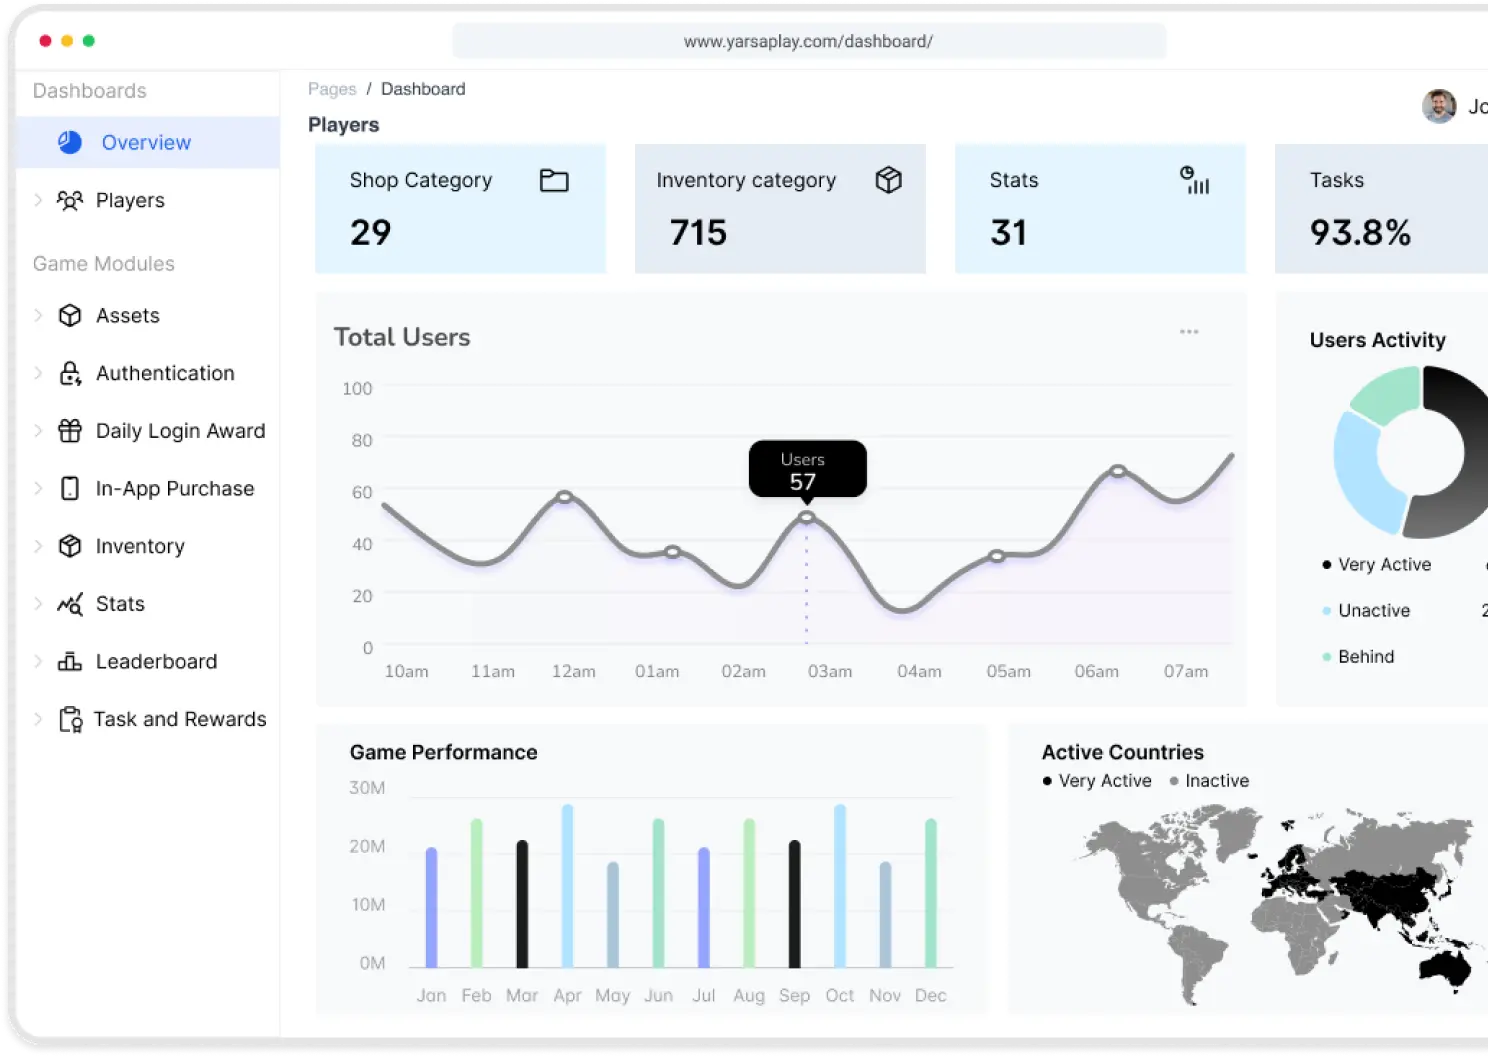This screenshot has width=1488, height=1057.
Task: Click the Pages breadcrumb link
Action: click(x=332, y=89)
